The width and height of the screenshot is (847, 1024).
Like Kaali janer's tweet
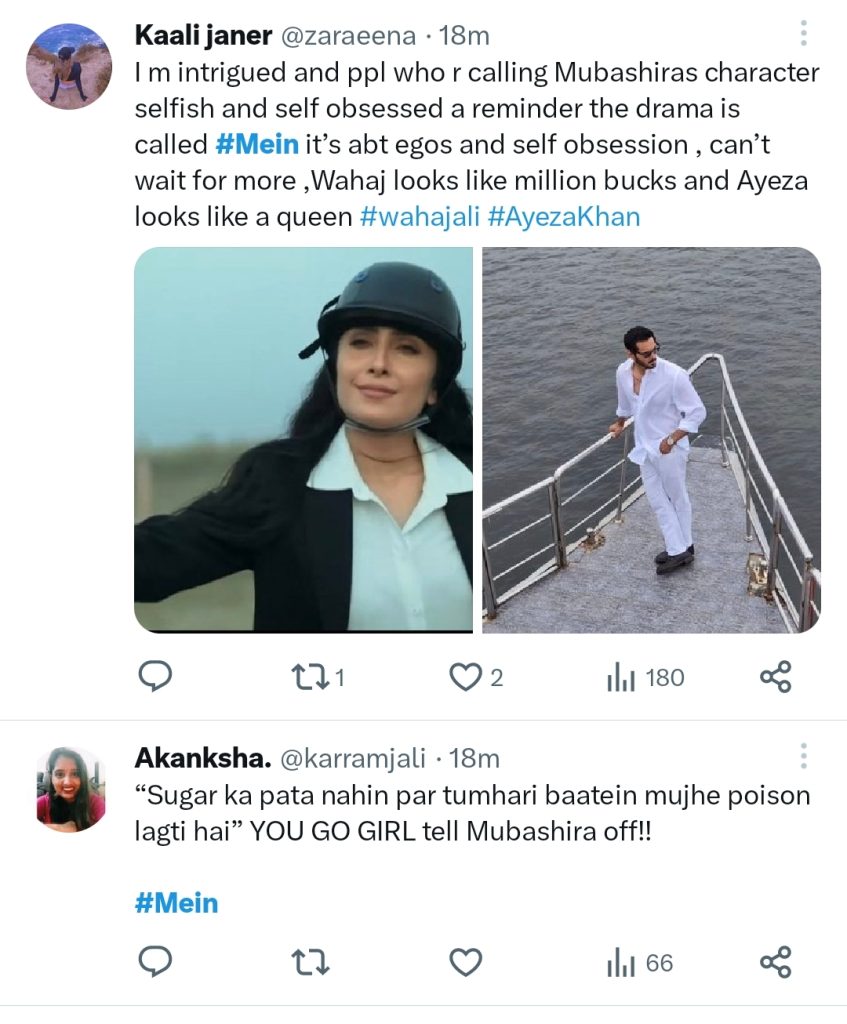[465, 678]
